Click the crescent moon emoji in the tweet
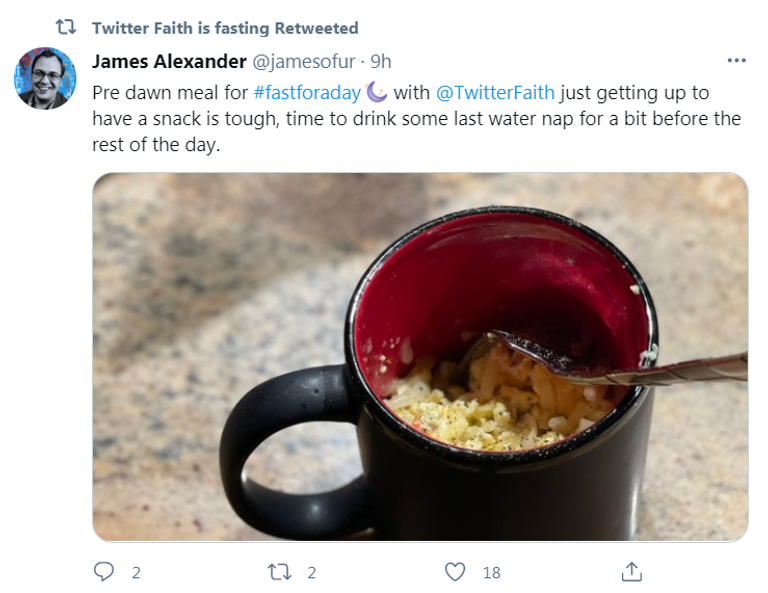The width and height of the screenshot is (768, 593). (x=377, y=92)
